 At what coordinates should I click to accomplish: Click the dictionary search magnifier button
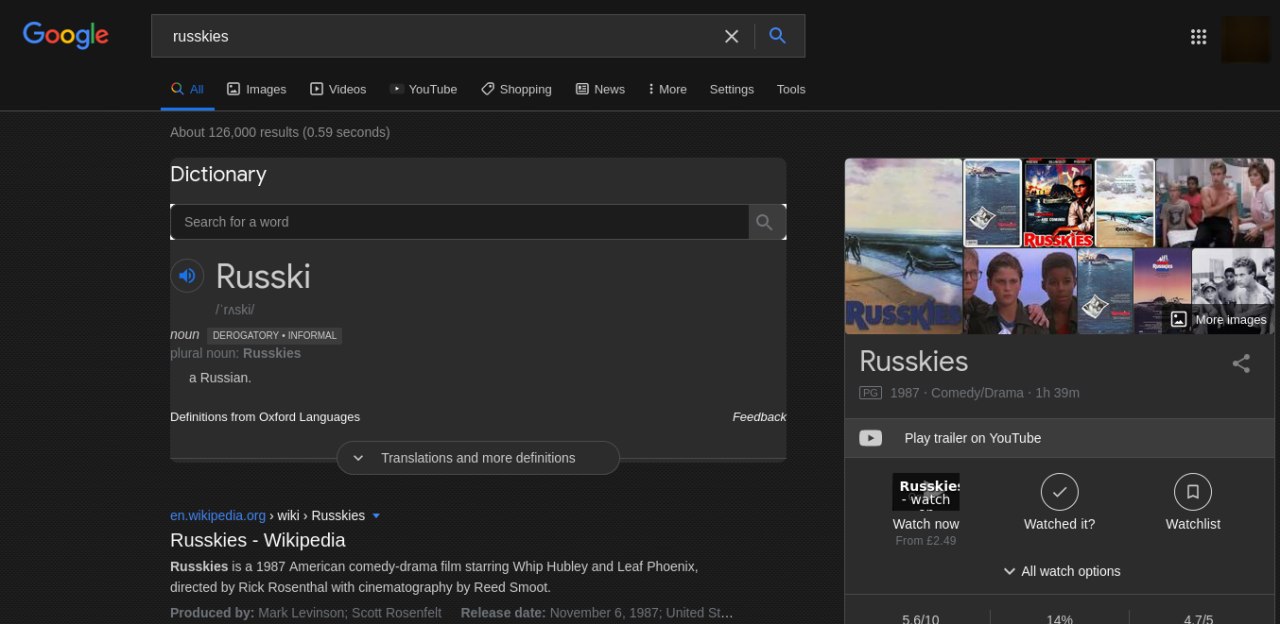pos(765,222)
